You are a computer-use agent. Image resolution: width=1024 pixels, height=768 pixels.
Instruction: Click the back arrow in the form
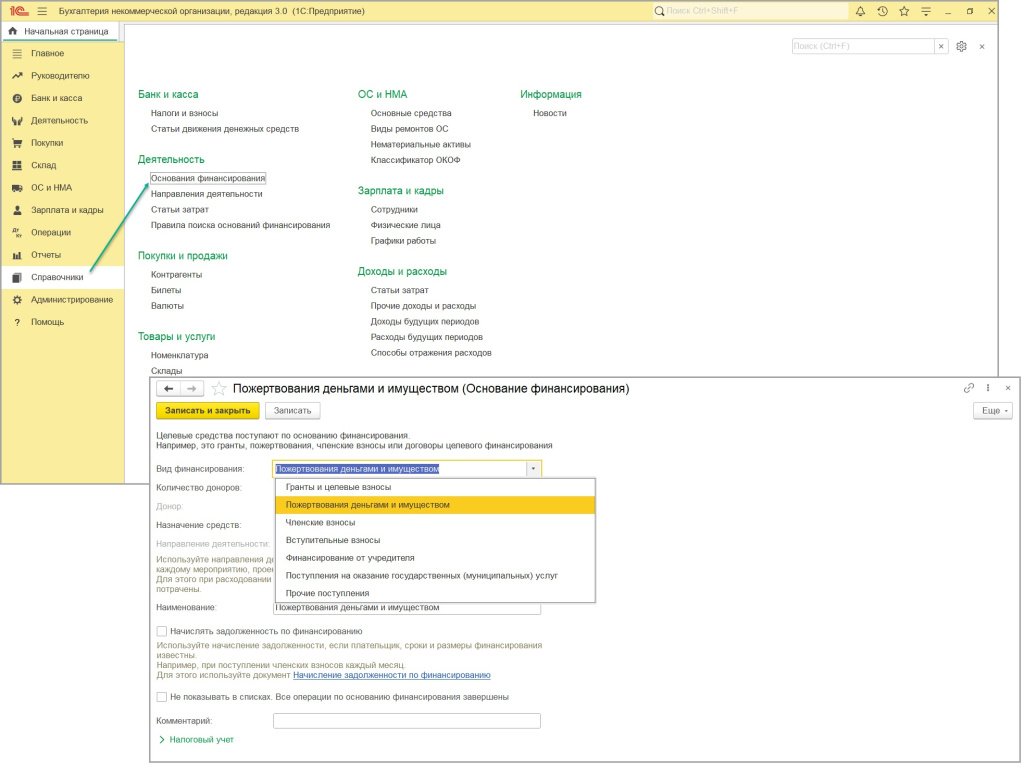pos(169,388)
